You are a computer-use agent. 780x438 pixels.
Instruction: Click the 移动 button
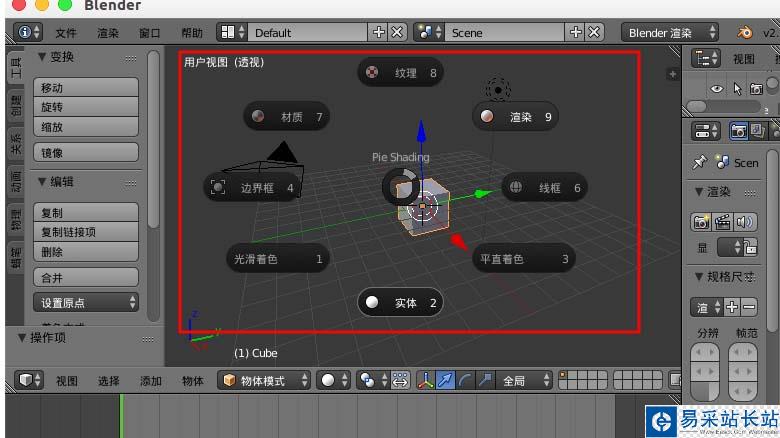tap(86, 88)
